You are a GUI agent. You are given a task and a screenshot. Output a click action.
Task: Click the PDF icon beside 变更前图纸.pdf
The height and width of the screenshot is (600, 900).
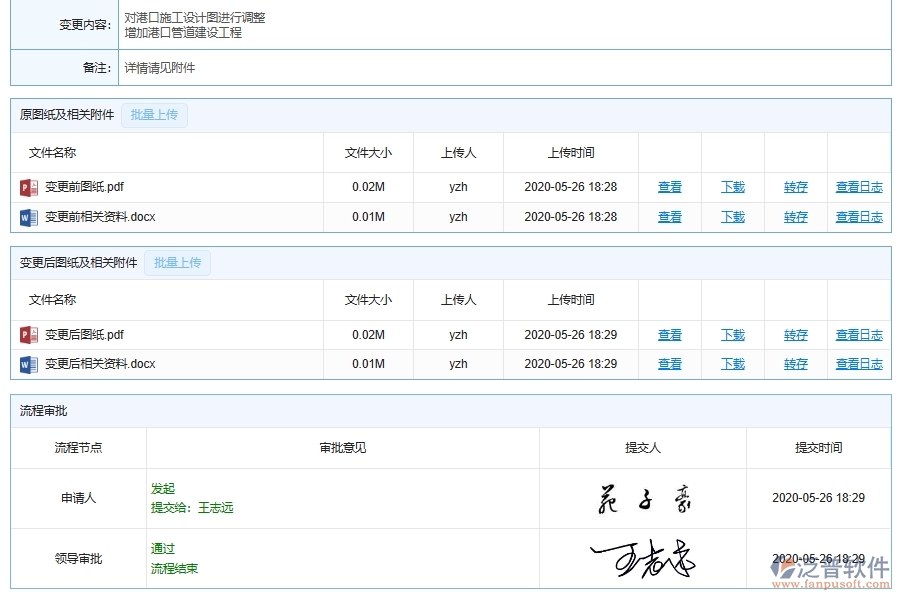pyautogui.click(x=28, y=187)
